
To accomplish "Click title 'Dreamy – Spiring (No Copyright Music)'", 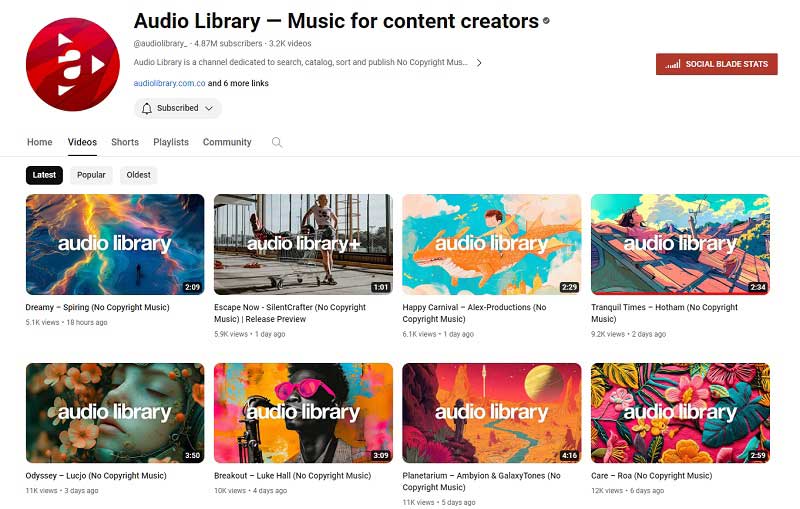I will point(97,308).
